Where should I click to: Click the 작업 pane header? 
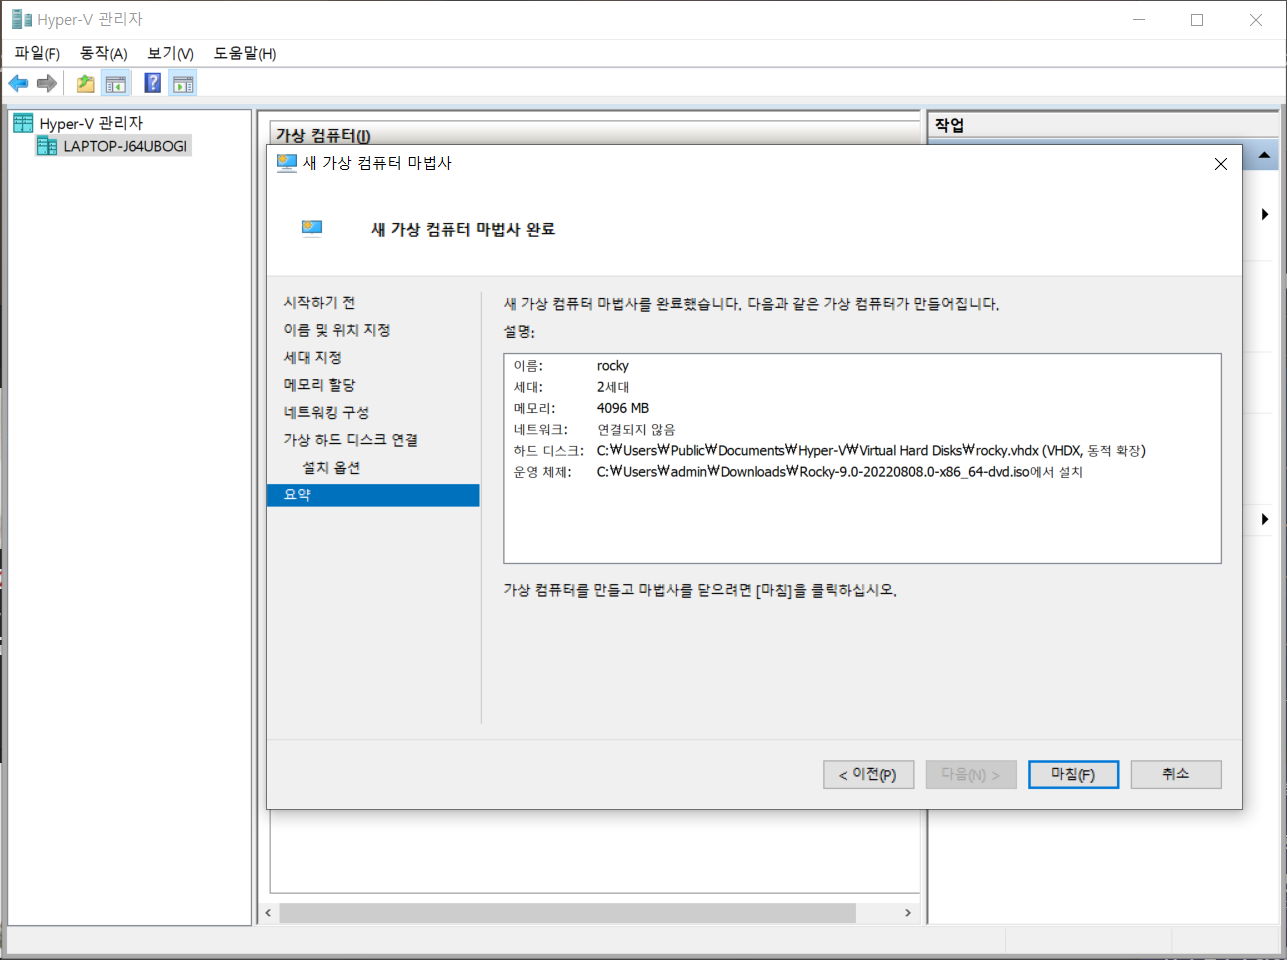click(949, 125)
